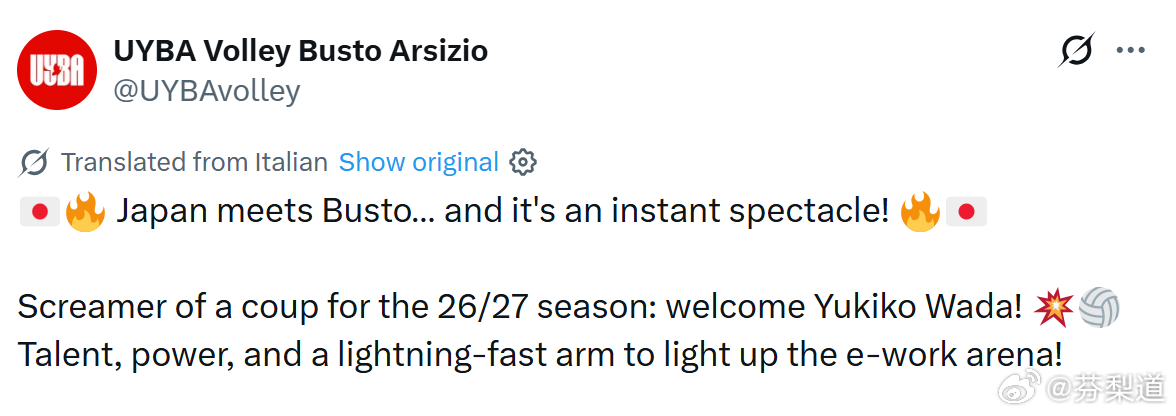The width and height of the screenshot is (1176, 416).
Task: Click the collision emoji after 'Yukiko Wada!'
Action: (x=1054, y=308)
